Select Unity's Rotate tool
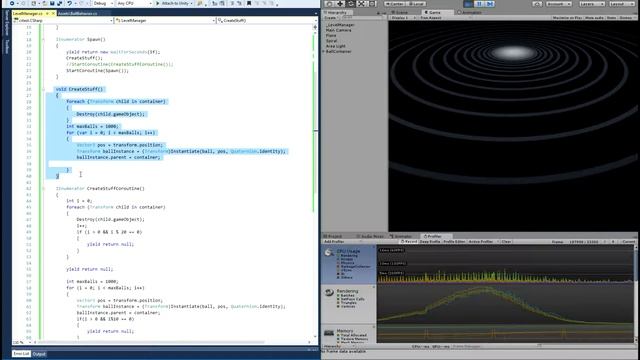This screenshot has height=360, width=640. pos(351,4)
